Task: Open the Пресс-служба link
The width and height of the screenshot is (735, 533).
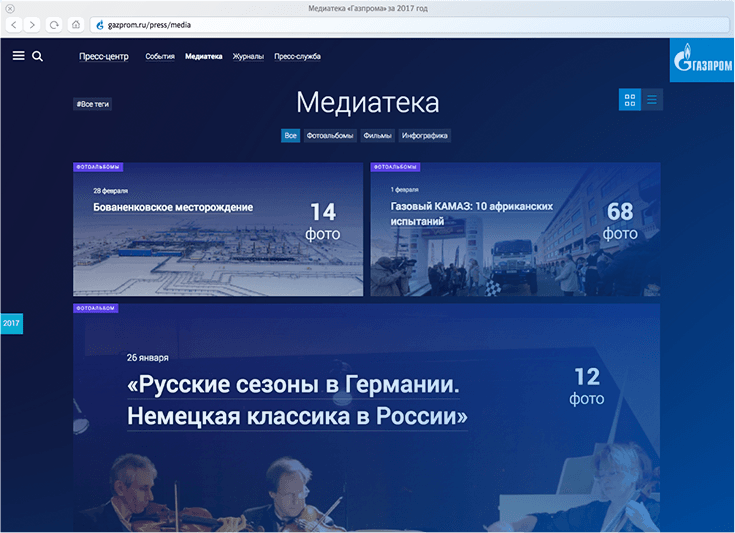Action: click(297, 57)
